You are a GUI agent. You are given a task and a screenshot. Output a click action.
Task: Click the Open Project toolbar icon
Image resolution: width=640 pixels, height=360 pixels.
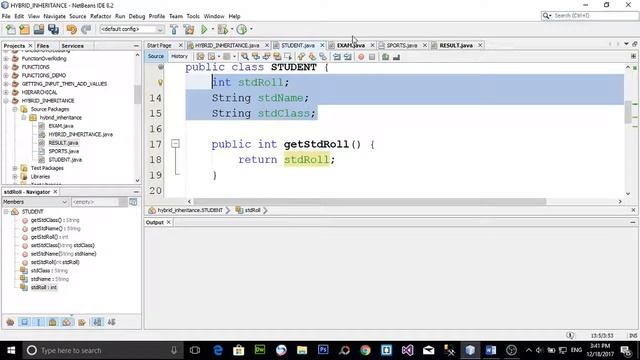tap(39, 29)
